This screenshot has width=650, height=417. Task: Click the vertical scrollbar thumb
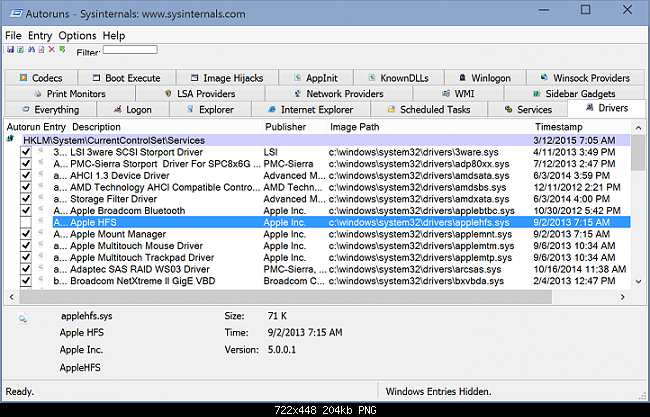pyautogui.click(x=638, y=153)
